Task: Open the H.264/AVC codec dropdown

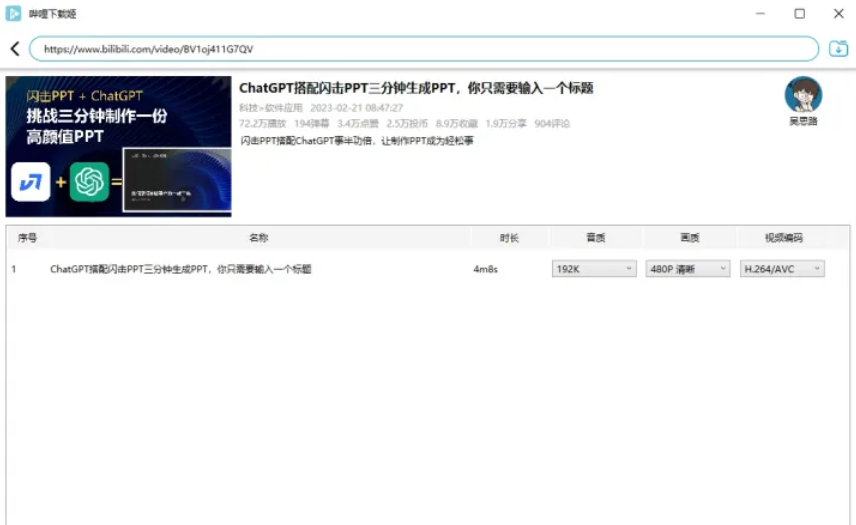Action: (782, 269)
